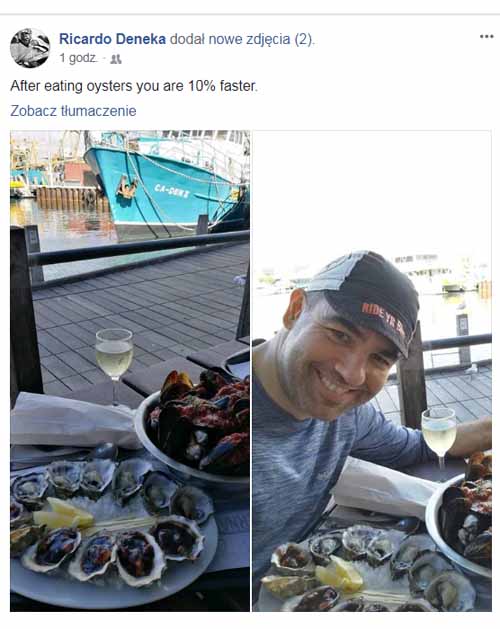Viewport: 500px width, 629px height.
Task: Click the wine glass in the right photo
Action: click(x=439, y=437)
